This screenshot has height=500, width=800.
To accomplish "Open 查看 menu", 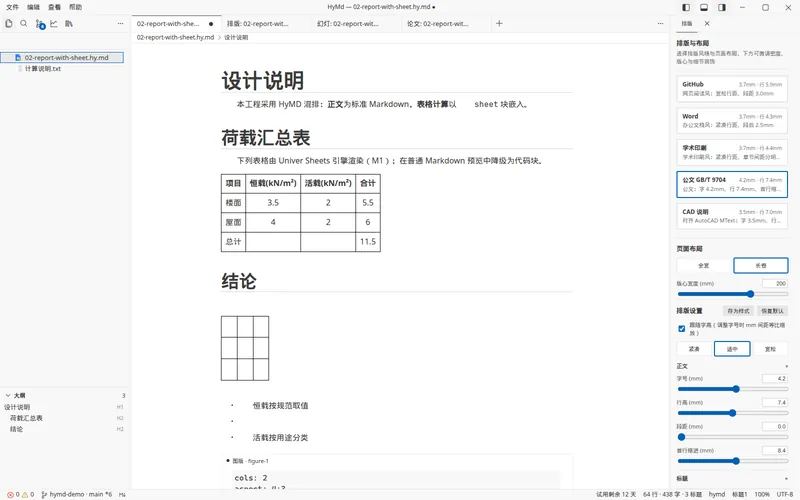I will 54,7.
